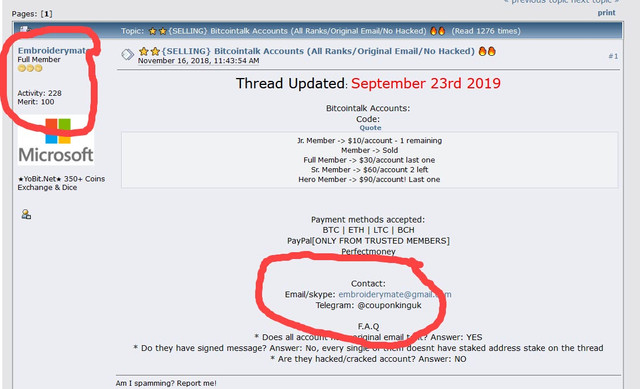This screenshot has width=640, height=389.
Task: Click the 'F.A.Q' heading text
Action: tap(368, 327)
